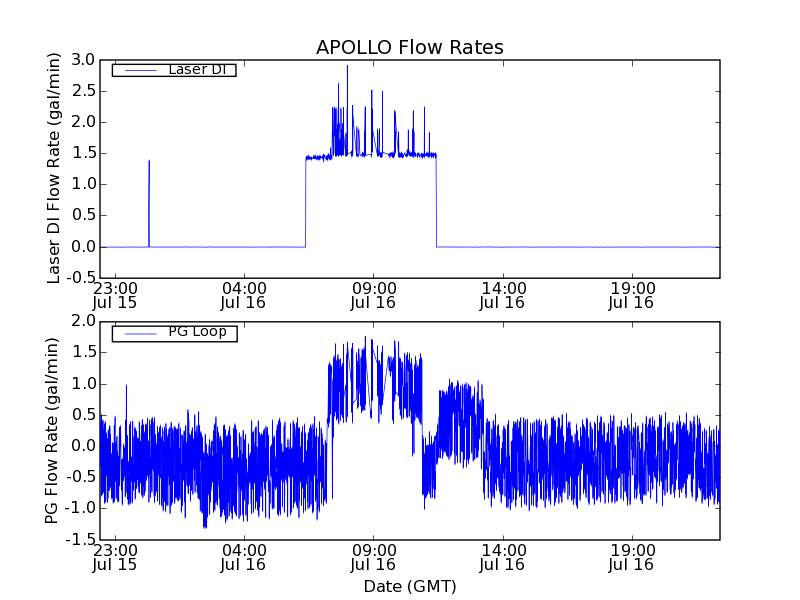Click the isolated early spike in the Laser DI plot
This screenshot has width=800, height=600.
149,204
